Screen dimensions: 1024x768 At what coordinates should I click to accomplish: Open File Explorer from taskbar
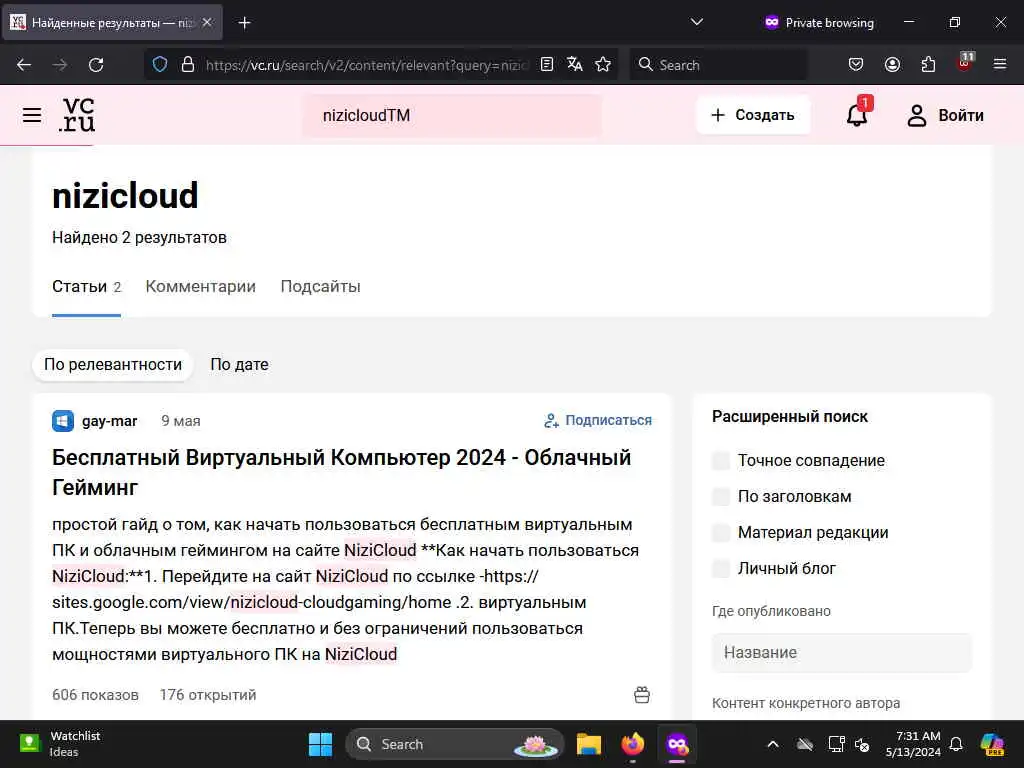coord(588,744)
